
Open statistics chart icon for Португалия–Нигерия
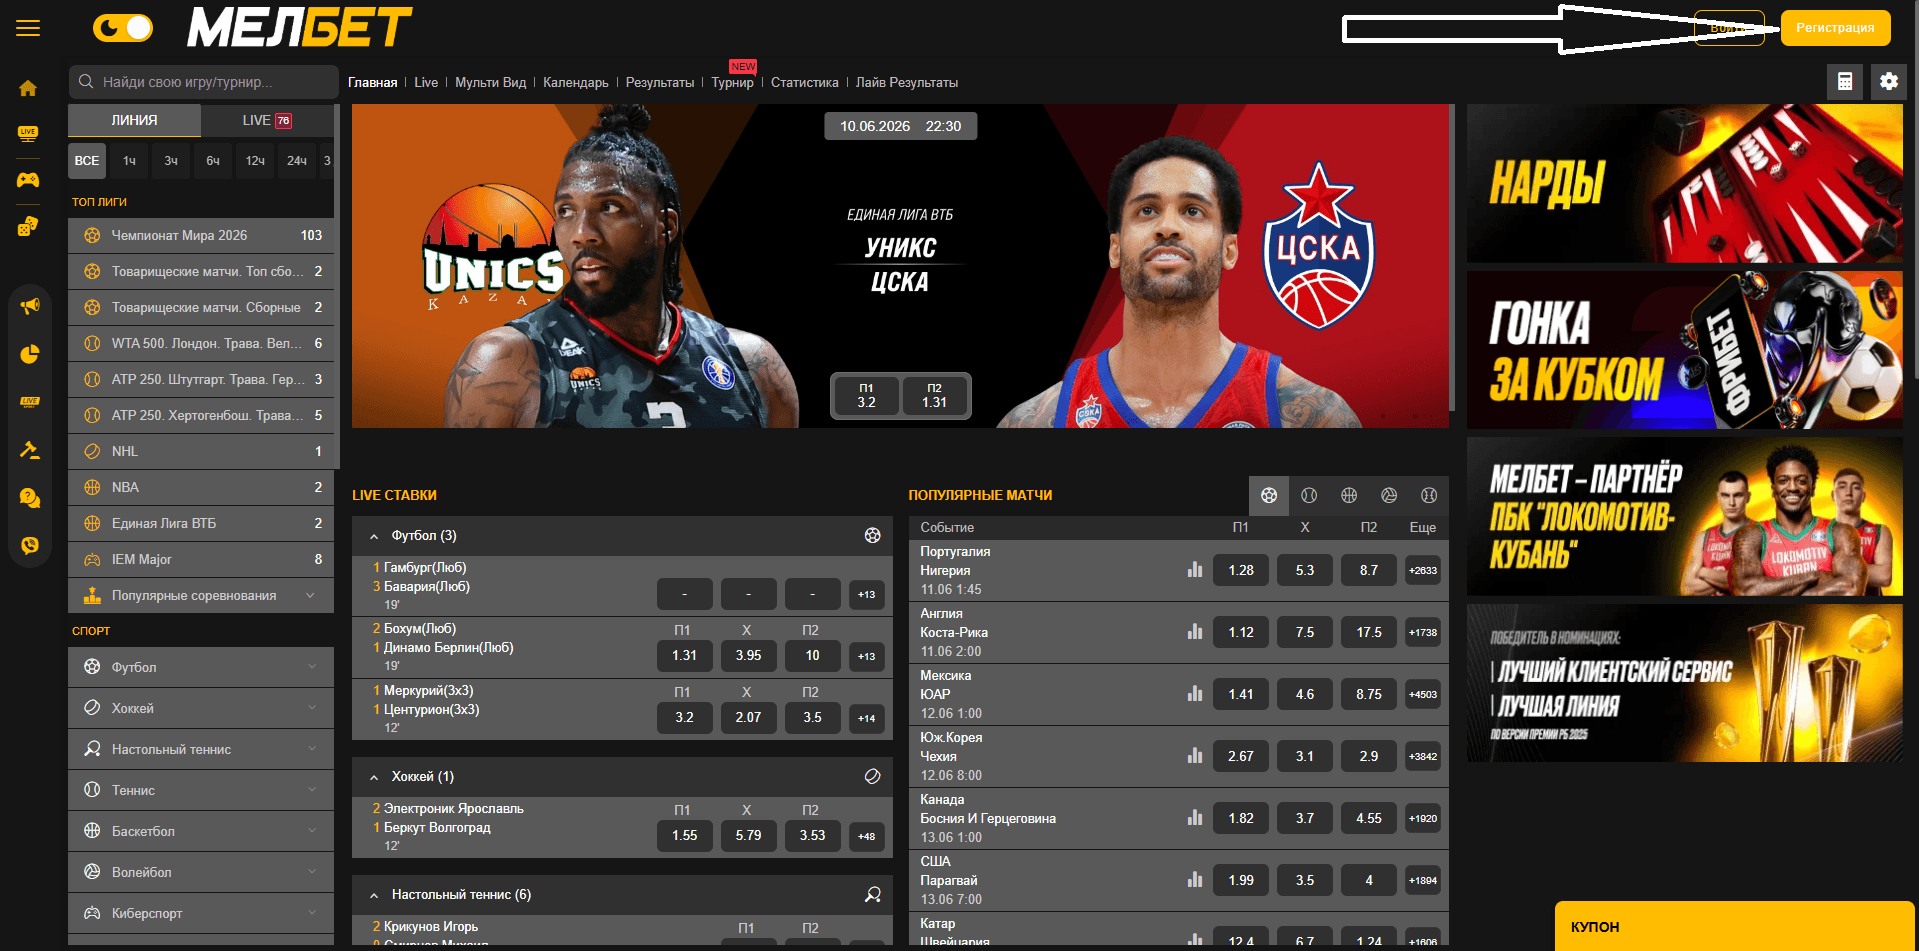pos(1195,570)
